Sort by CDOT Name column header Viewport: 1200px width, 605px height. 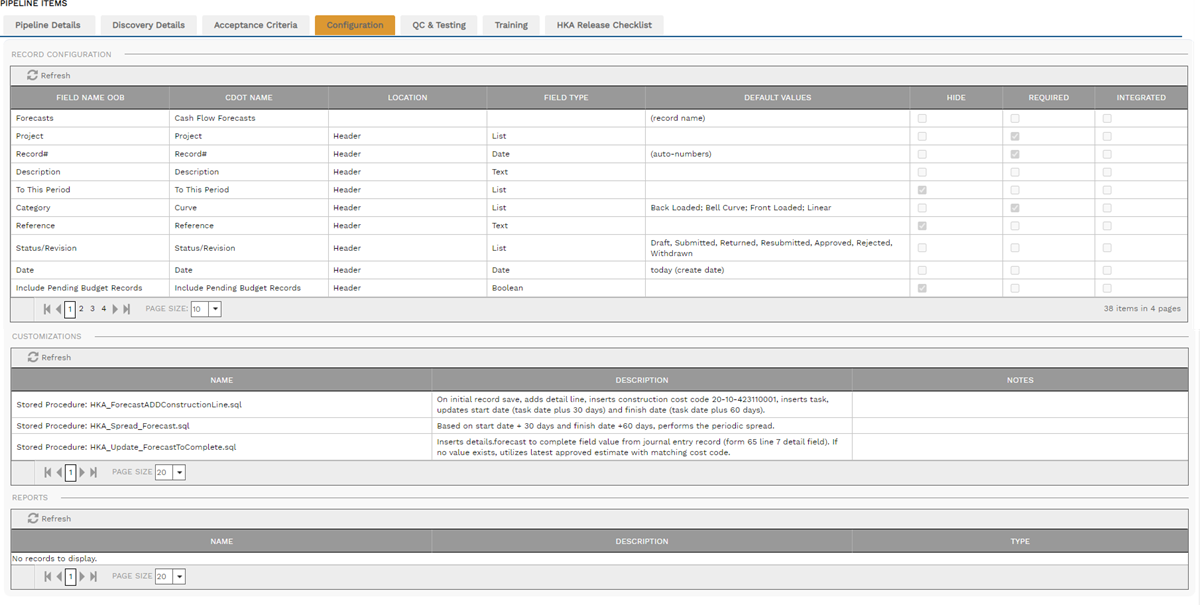click(249, 97)
